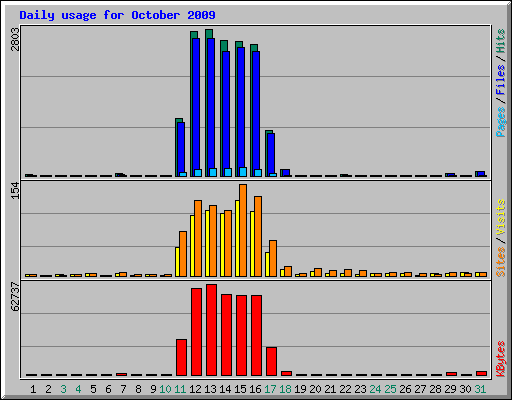Click the 62737 KBytes axis value
This screenshot has width=512, height=400.
[x=15, y=297]
